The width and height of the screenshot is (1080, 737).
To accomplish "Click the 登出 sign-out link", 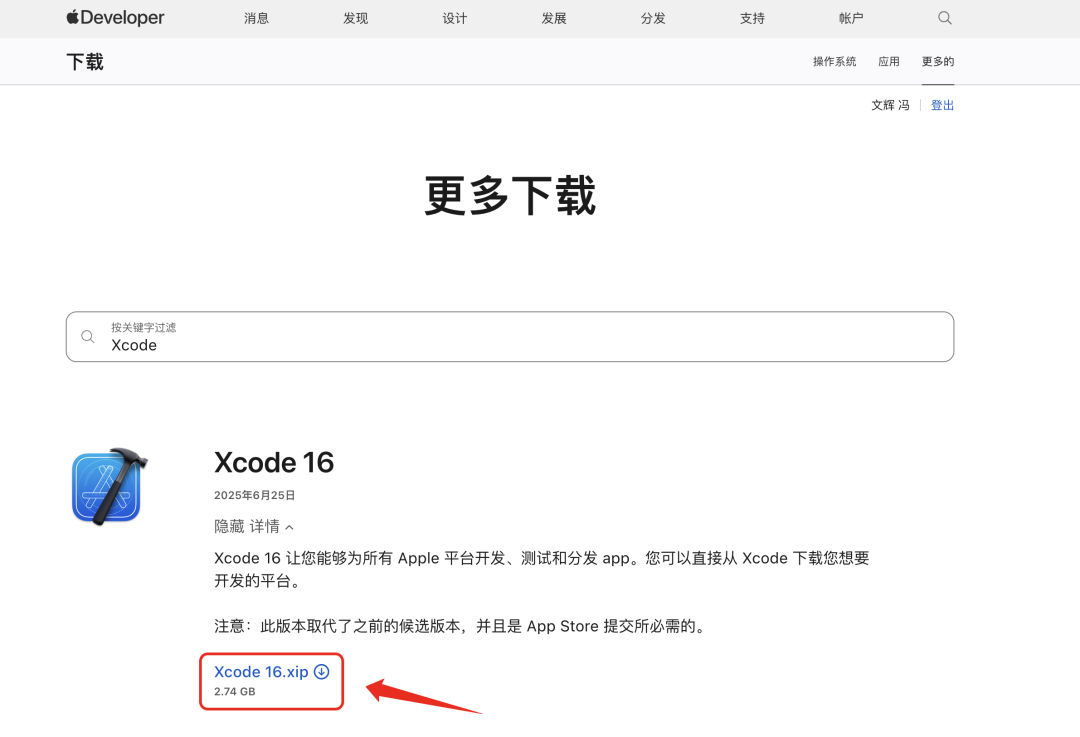I will [x=942, y=105].
